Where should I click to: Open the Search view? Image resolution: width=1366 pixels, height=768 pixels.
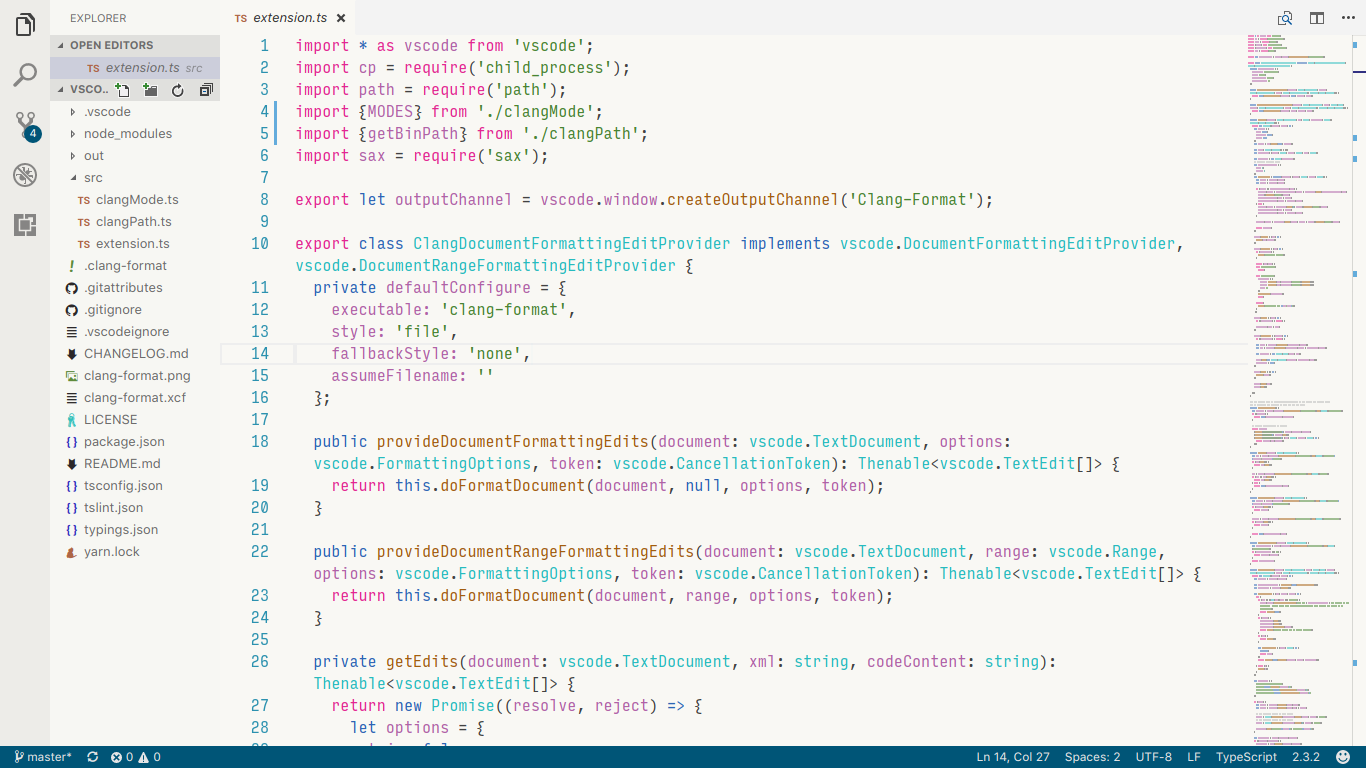pyautogui.click(x=24, y=73)
